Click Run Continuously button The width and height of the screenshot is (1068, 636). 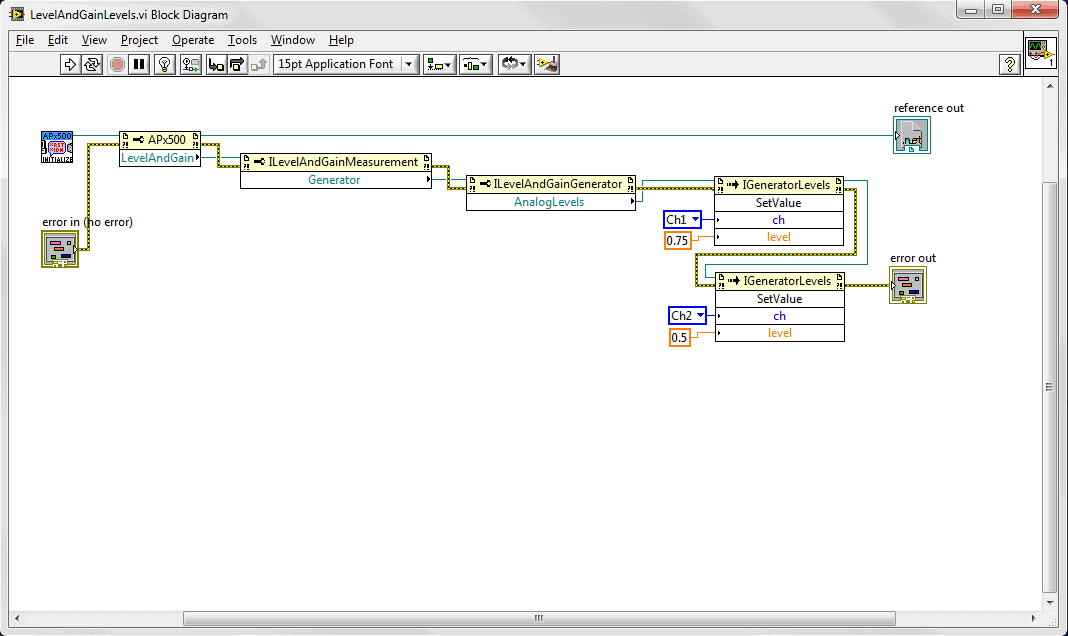92,64
